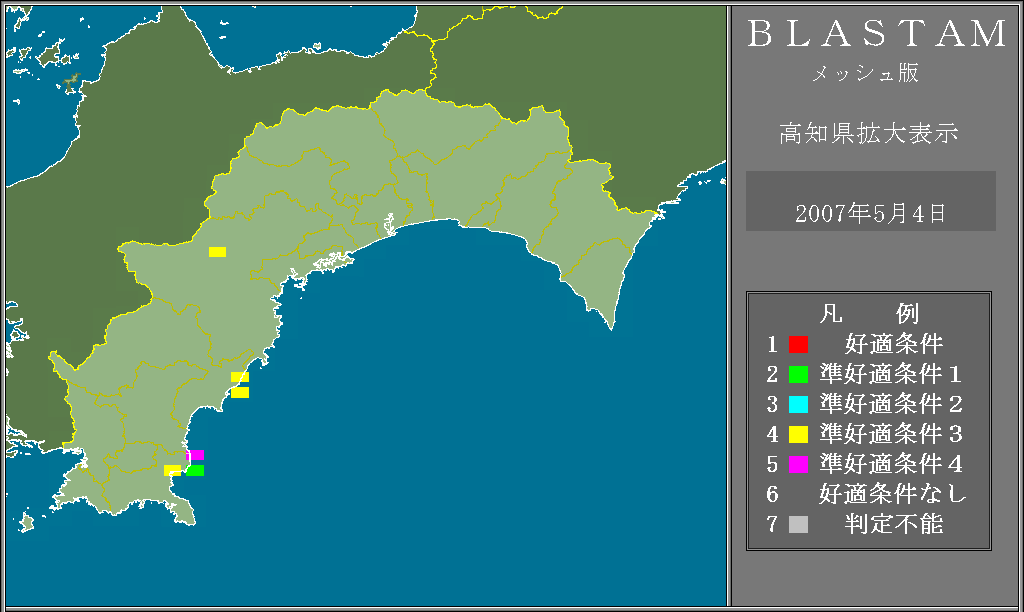Click the 凡例 legend header

click(868, 314)
